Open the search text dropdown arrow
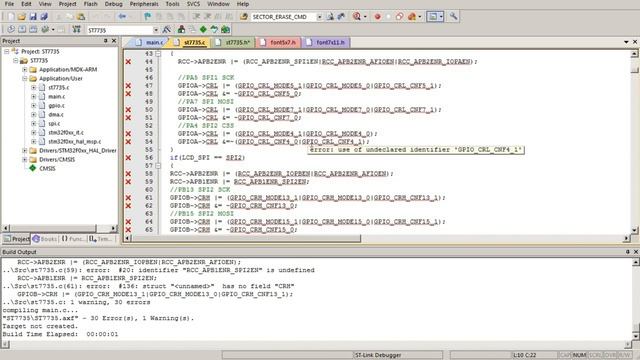The height and width of the screenshot is (360, 640). point(319,17)
